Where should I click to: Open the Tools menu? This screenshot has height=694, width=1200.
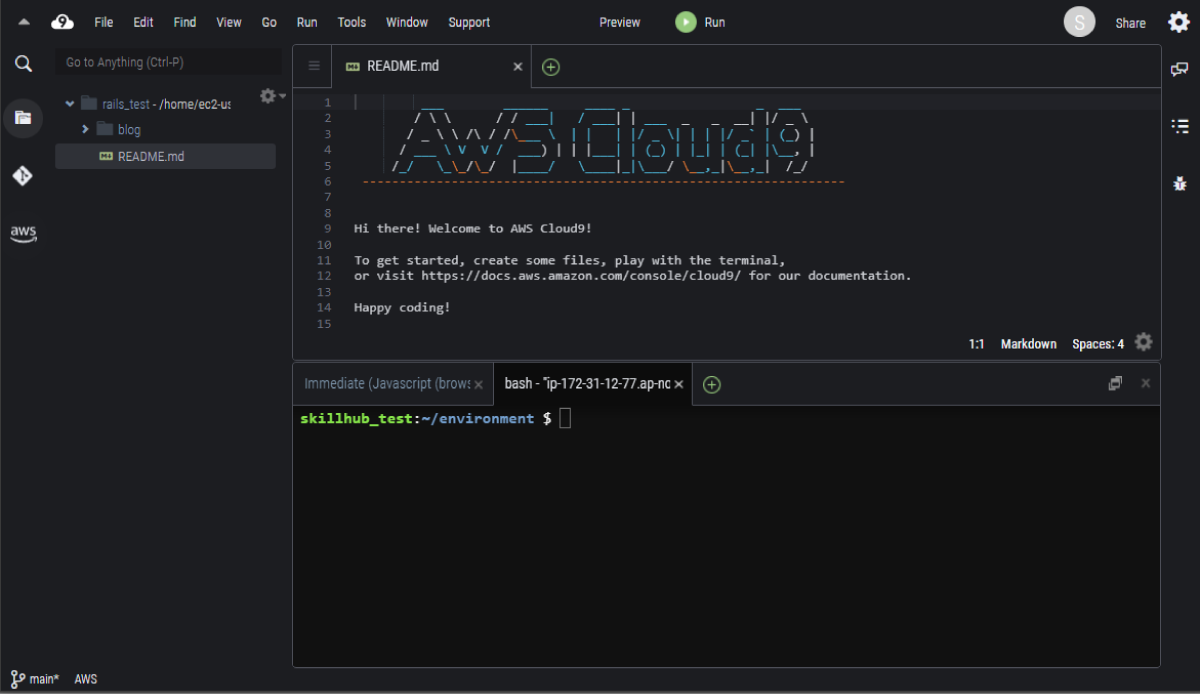tap(352, 22)
